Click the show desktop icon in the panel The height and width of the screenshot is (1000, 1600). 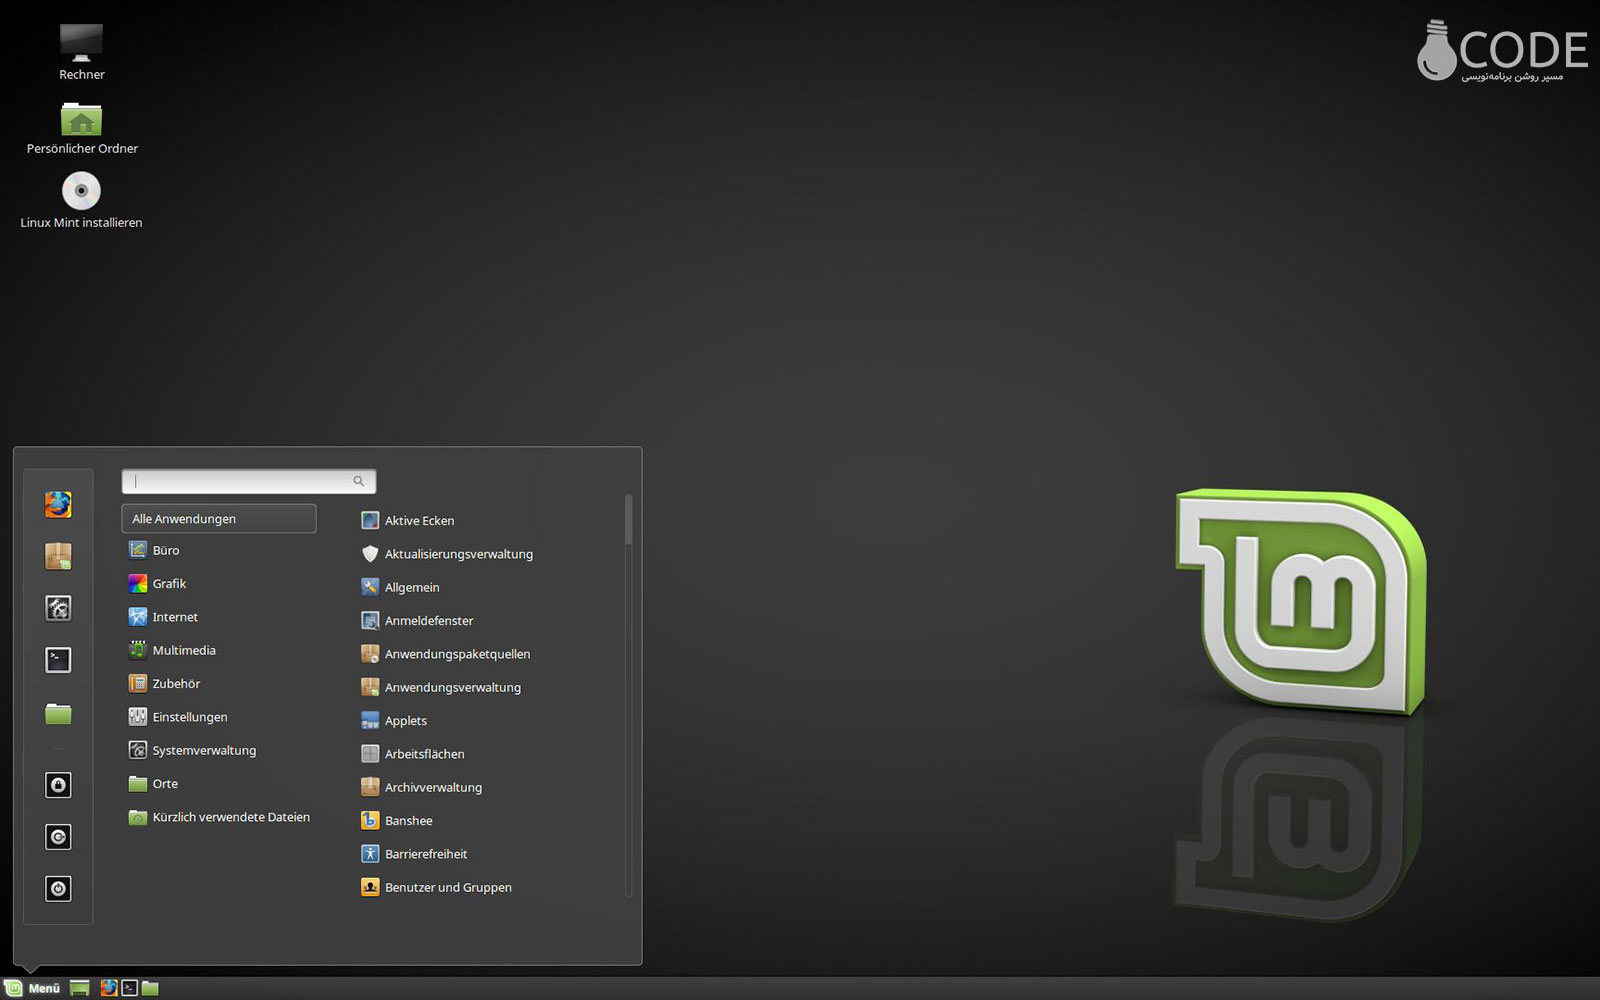tap(80, 988)
